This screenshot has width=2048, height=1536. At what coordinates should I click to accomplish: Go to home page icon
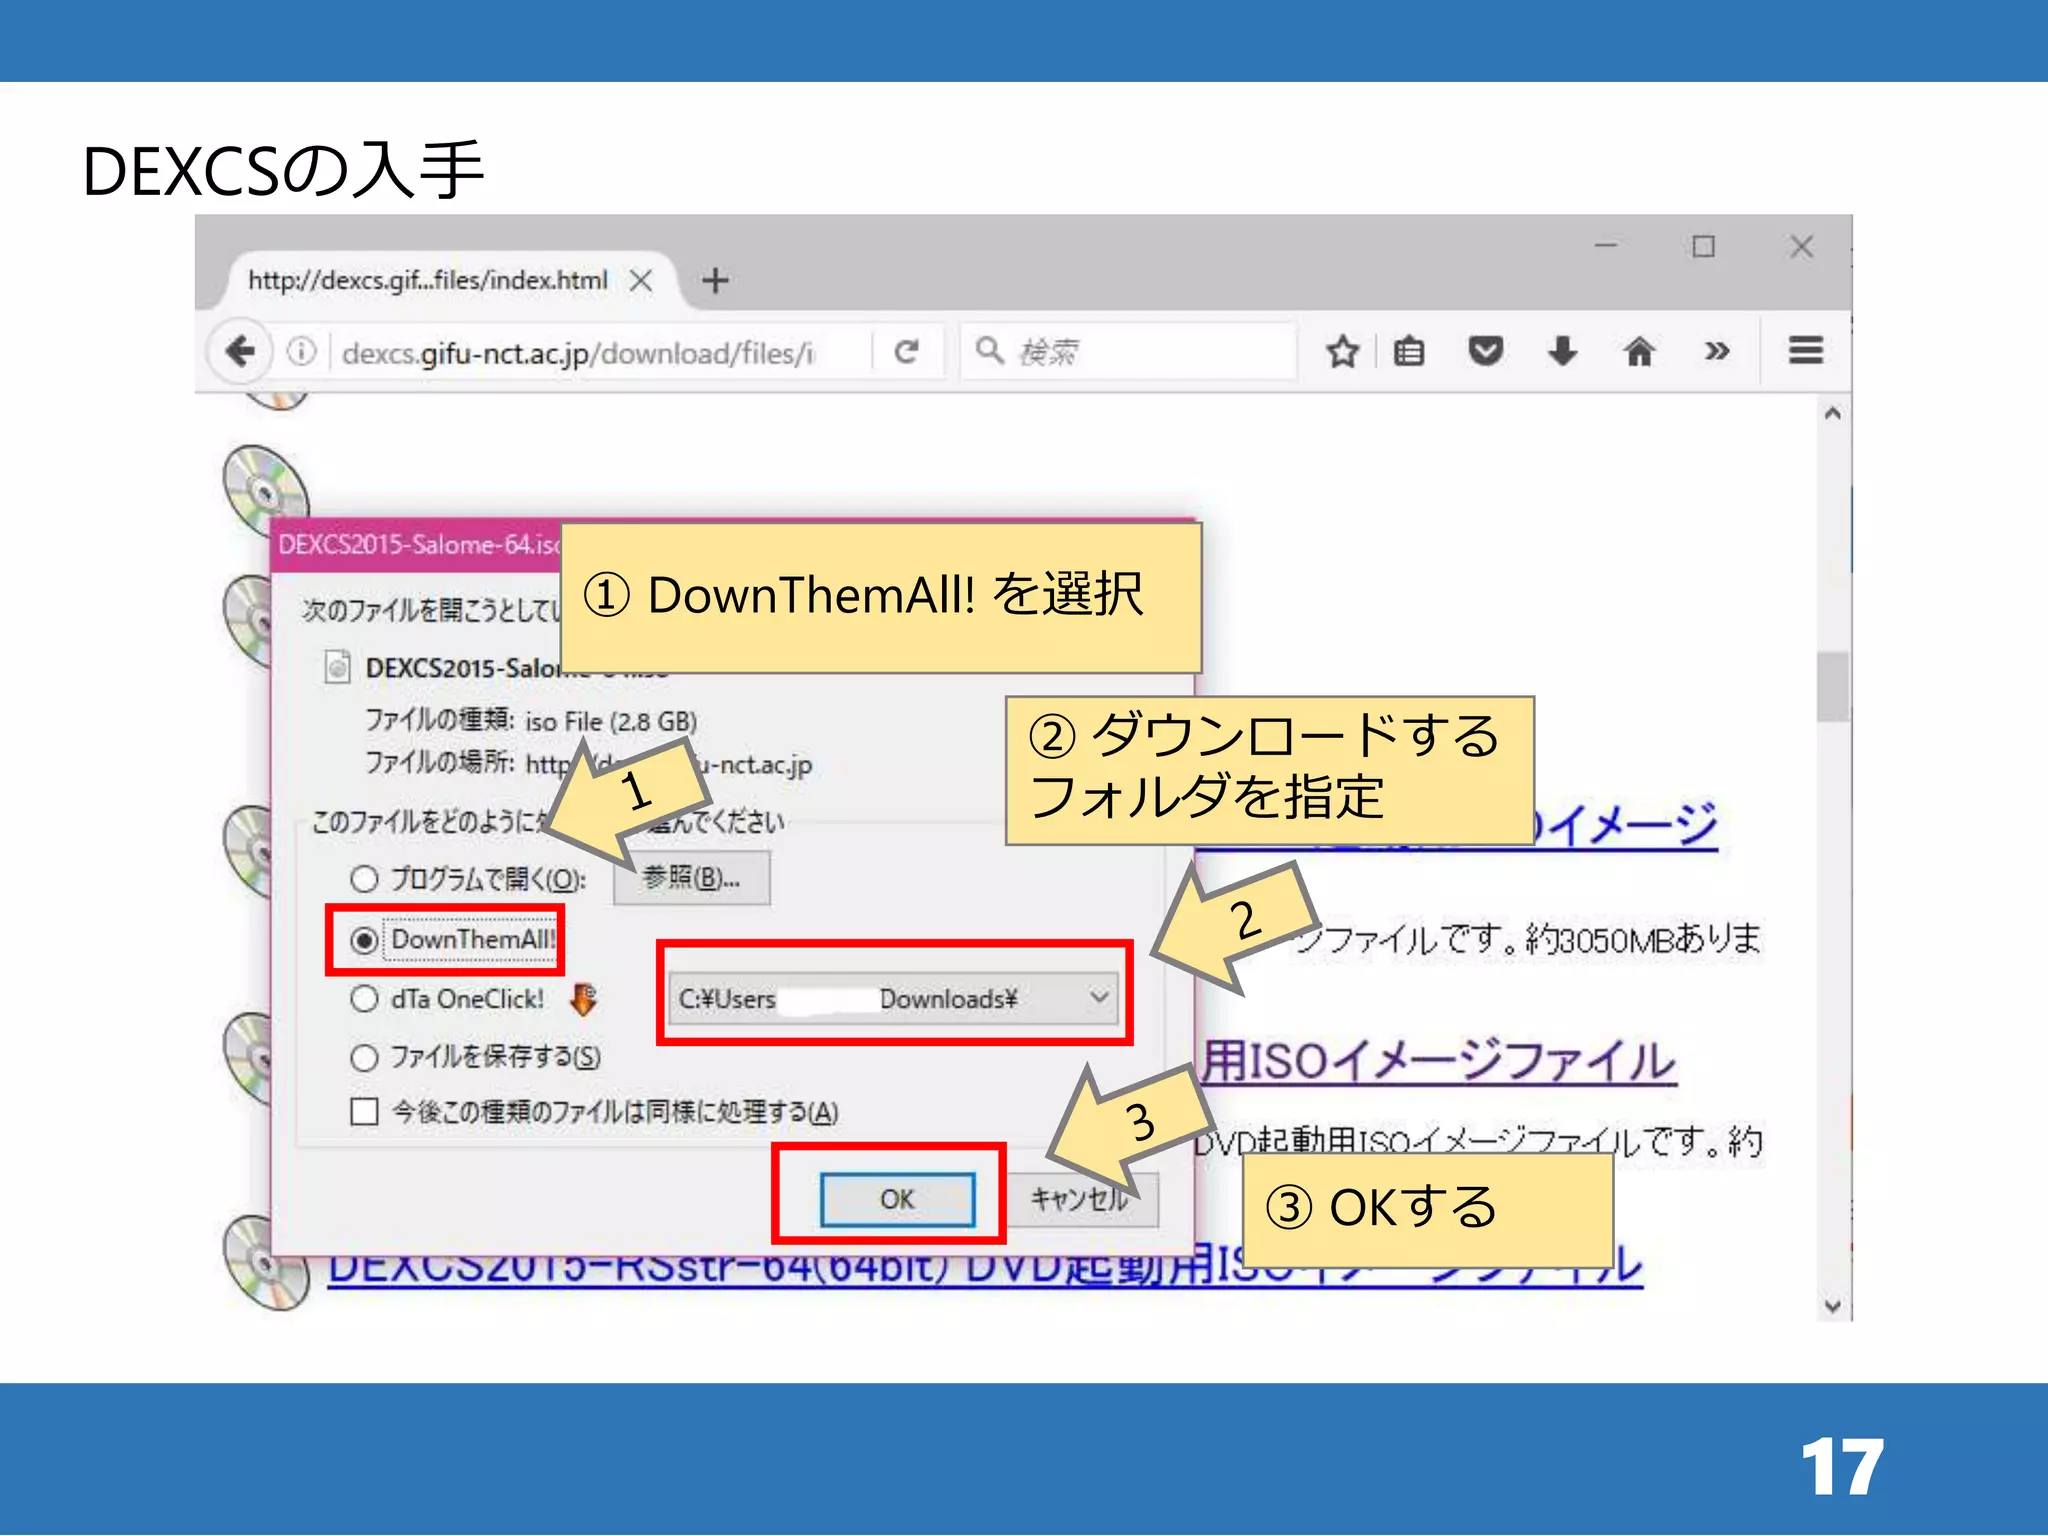click(x=1639, y=351)
